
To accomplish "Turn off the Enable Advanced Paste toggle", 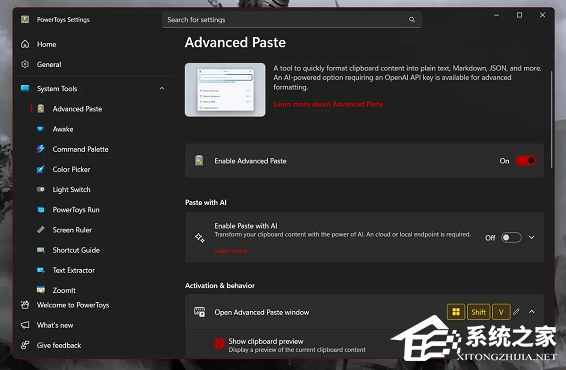I will pos(526,161).
